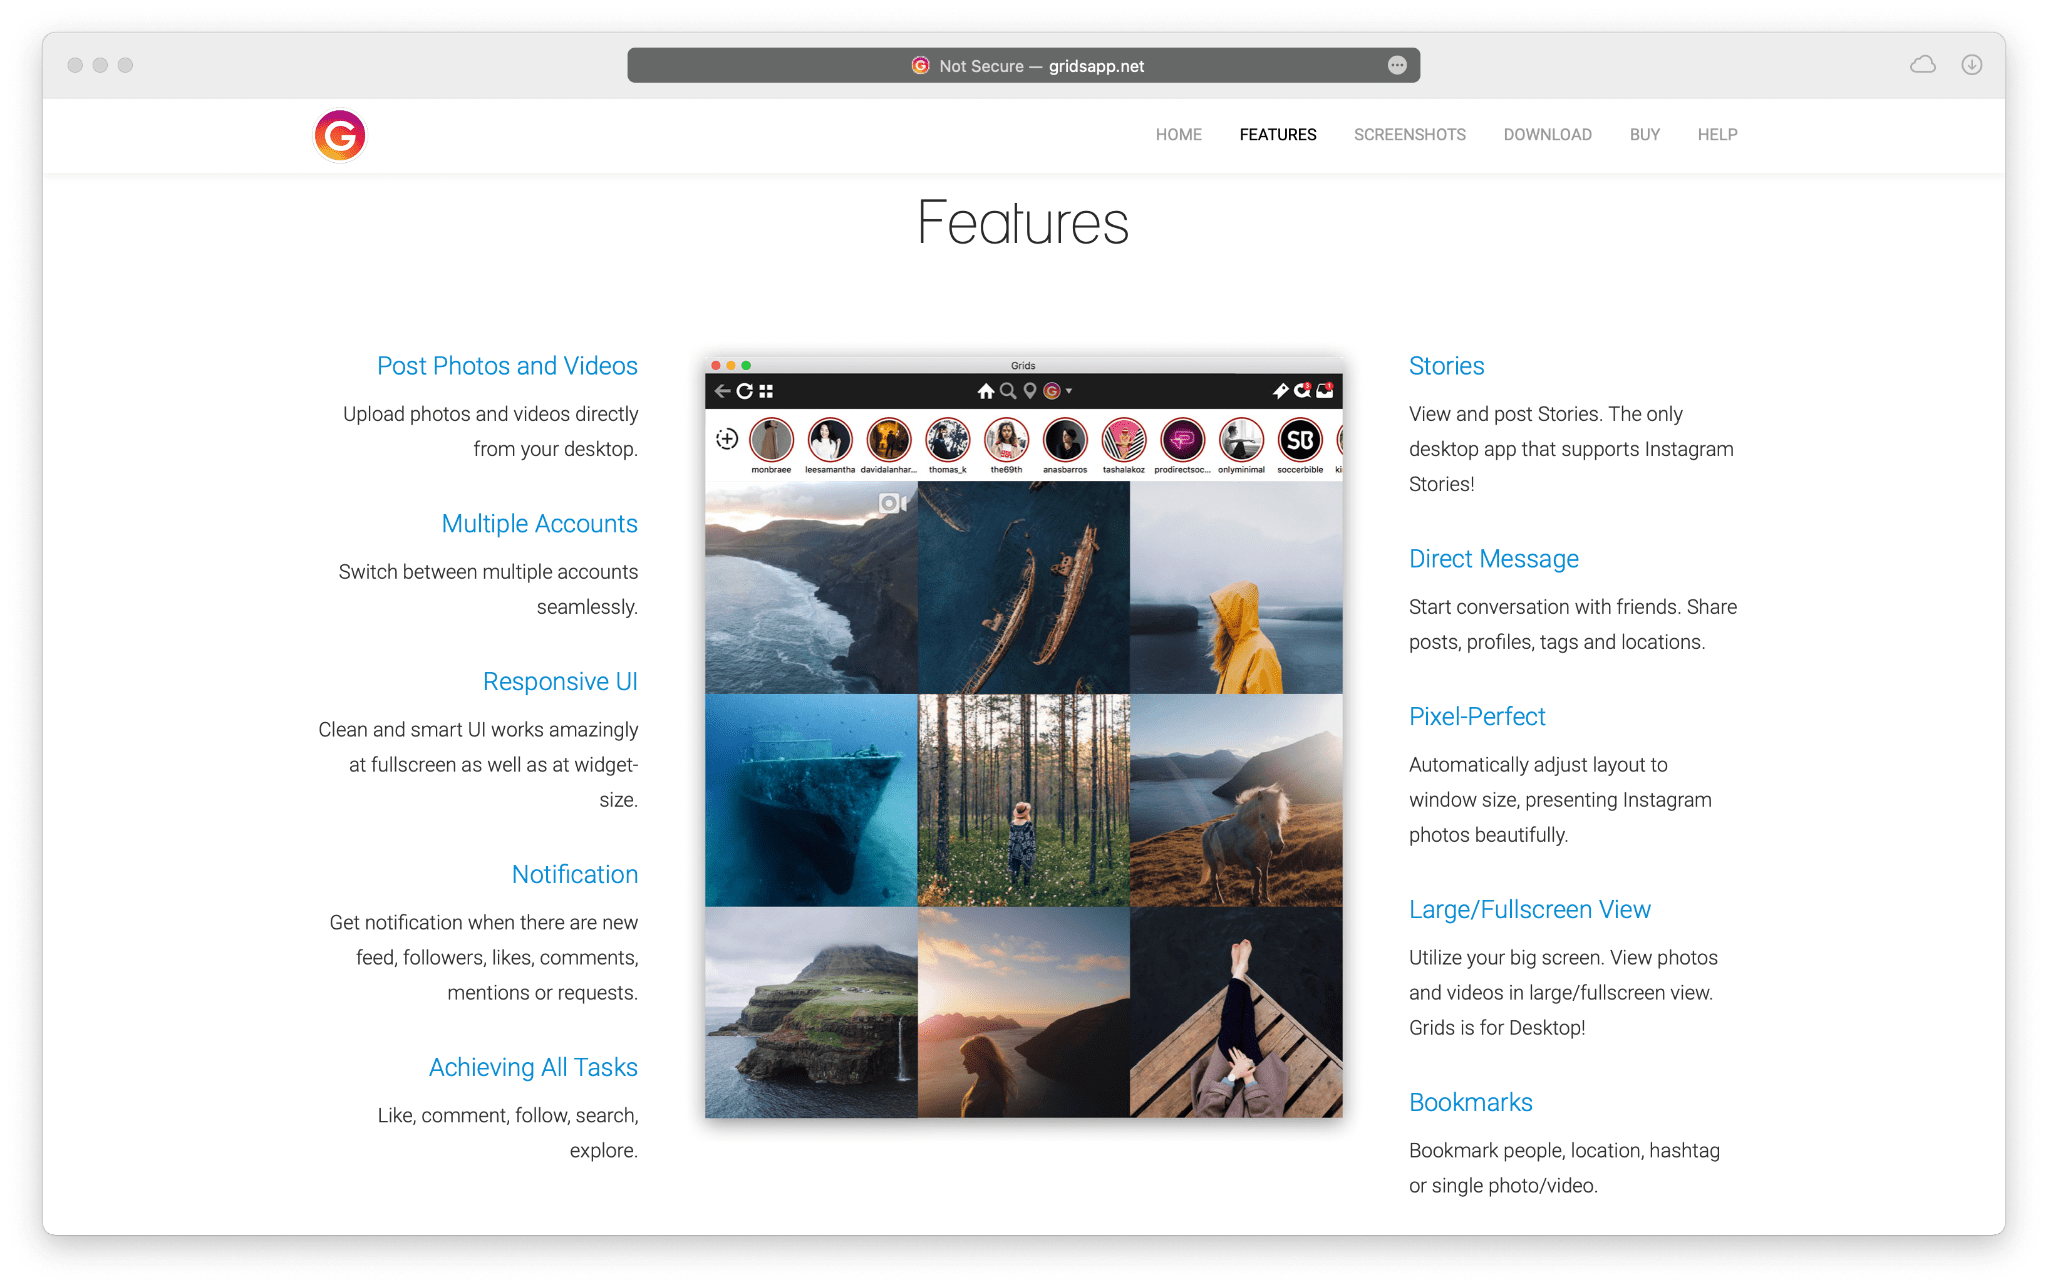Expand the account switcher dropdown arrow

click(x=1069, y=391)
